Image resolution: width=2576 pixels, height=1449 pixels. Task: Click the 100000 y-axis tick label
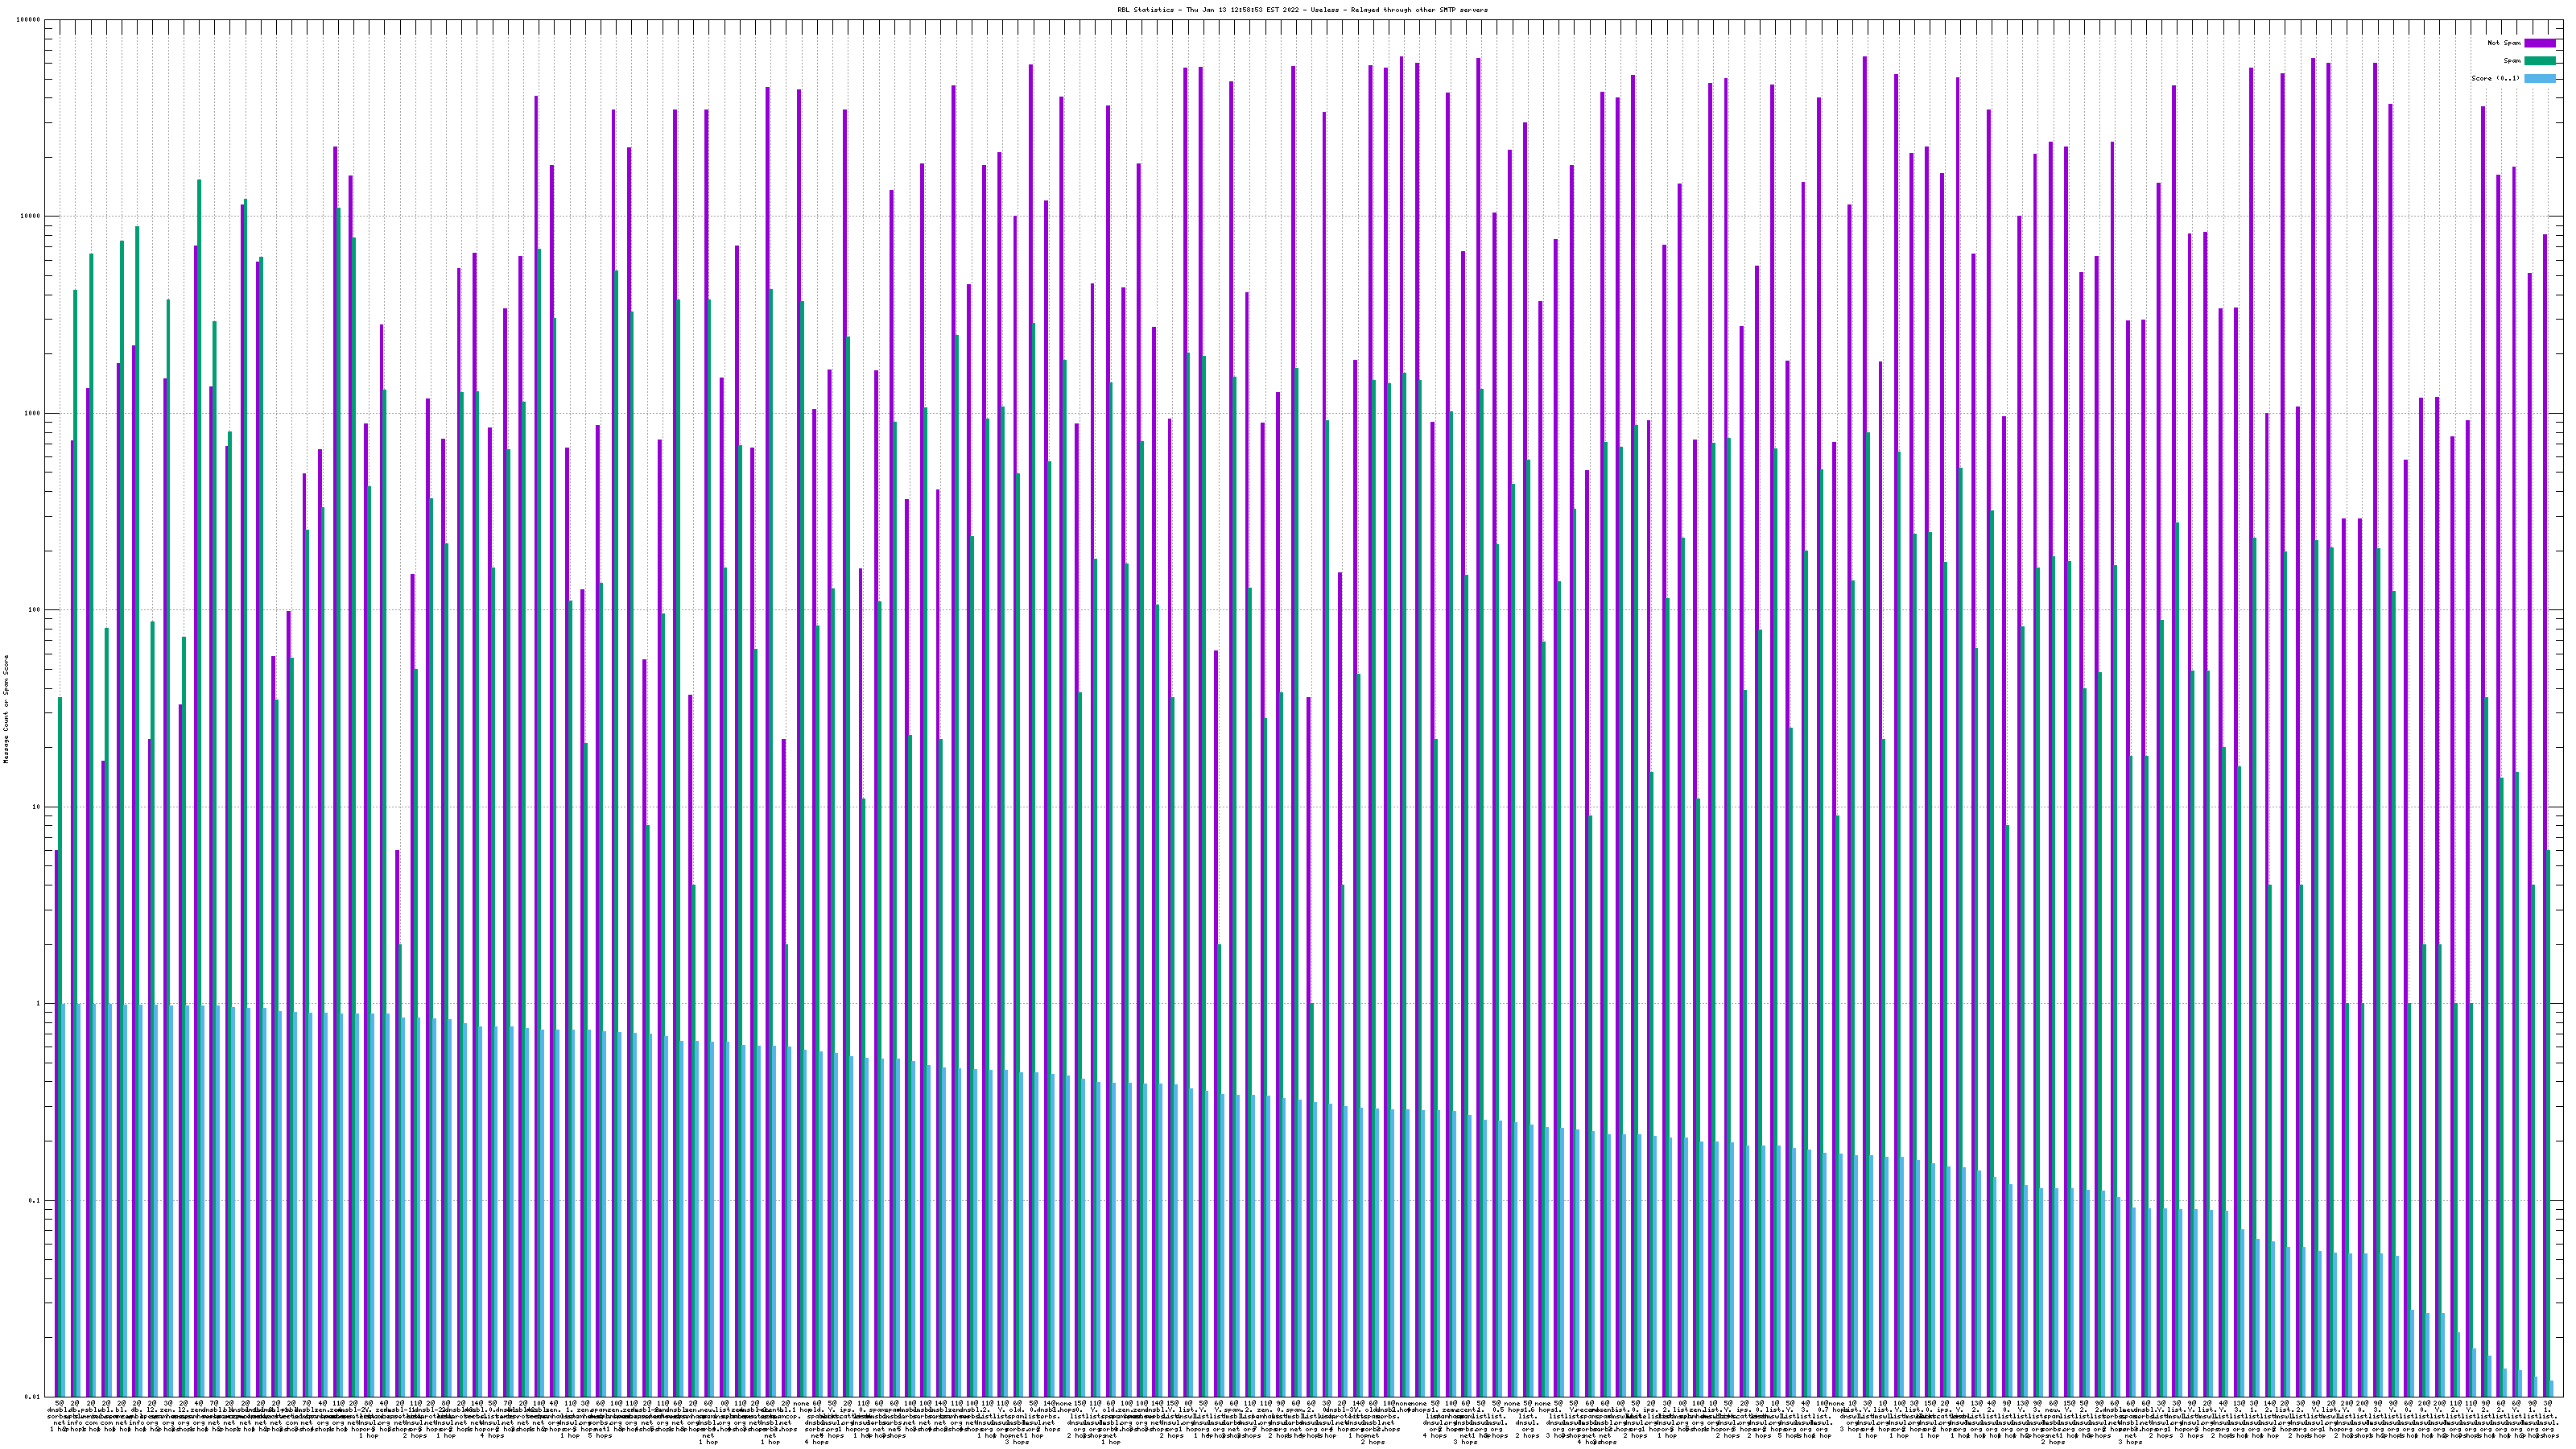tap(29, 20)
